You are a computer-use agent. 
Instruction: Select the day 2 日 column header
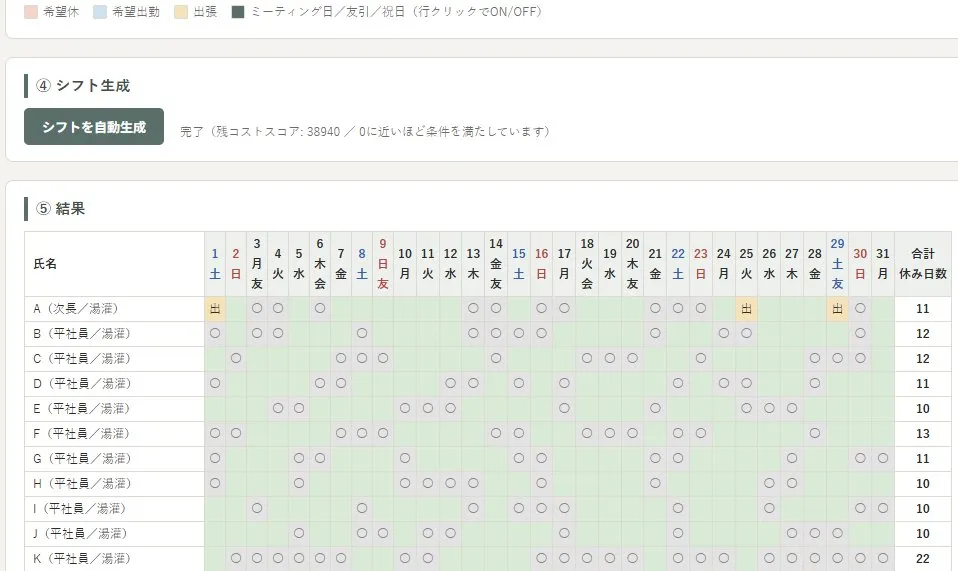point(236,264)
